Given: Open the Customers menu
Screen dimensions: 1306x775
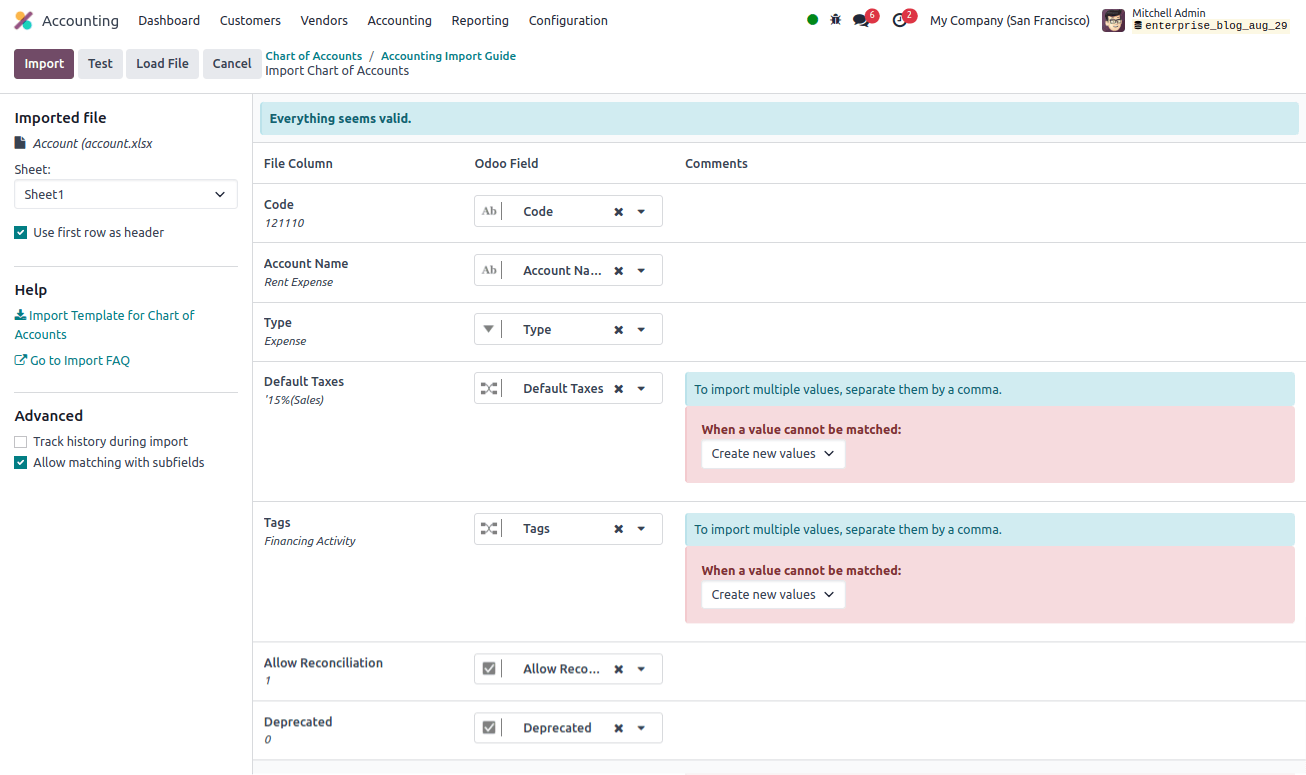Looking at the screenshot, I should coord(250,20).
